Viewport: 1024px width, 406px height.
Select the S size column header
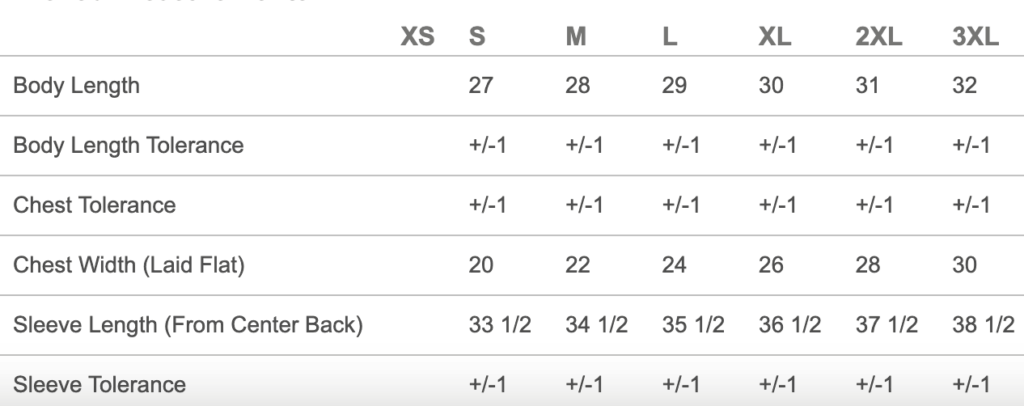477,37
